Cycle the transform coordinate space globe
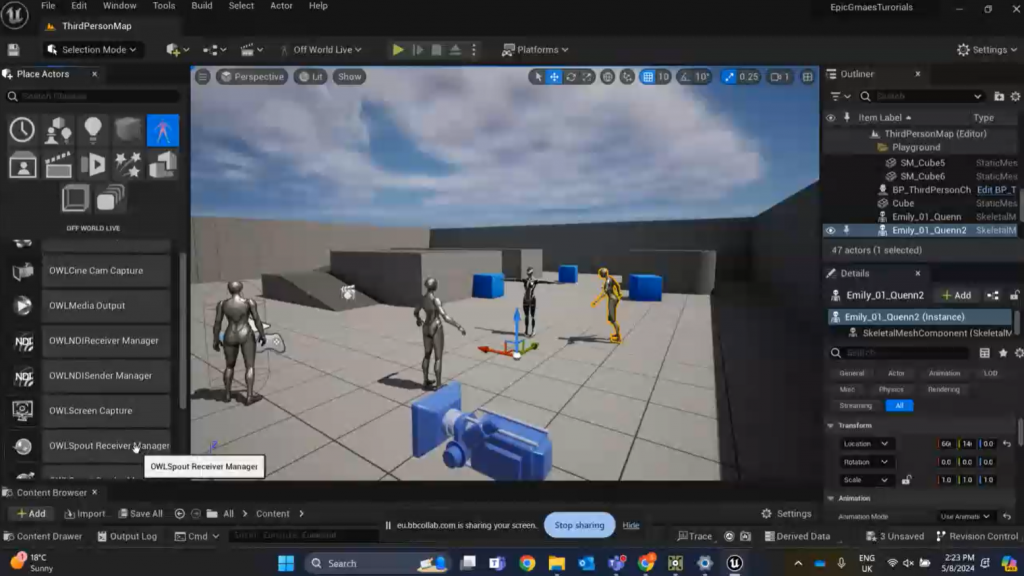The width and height of the screenshot is (1024, 576). coord(607,76)
